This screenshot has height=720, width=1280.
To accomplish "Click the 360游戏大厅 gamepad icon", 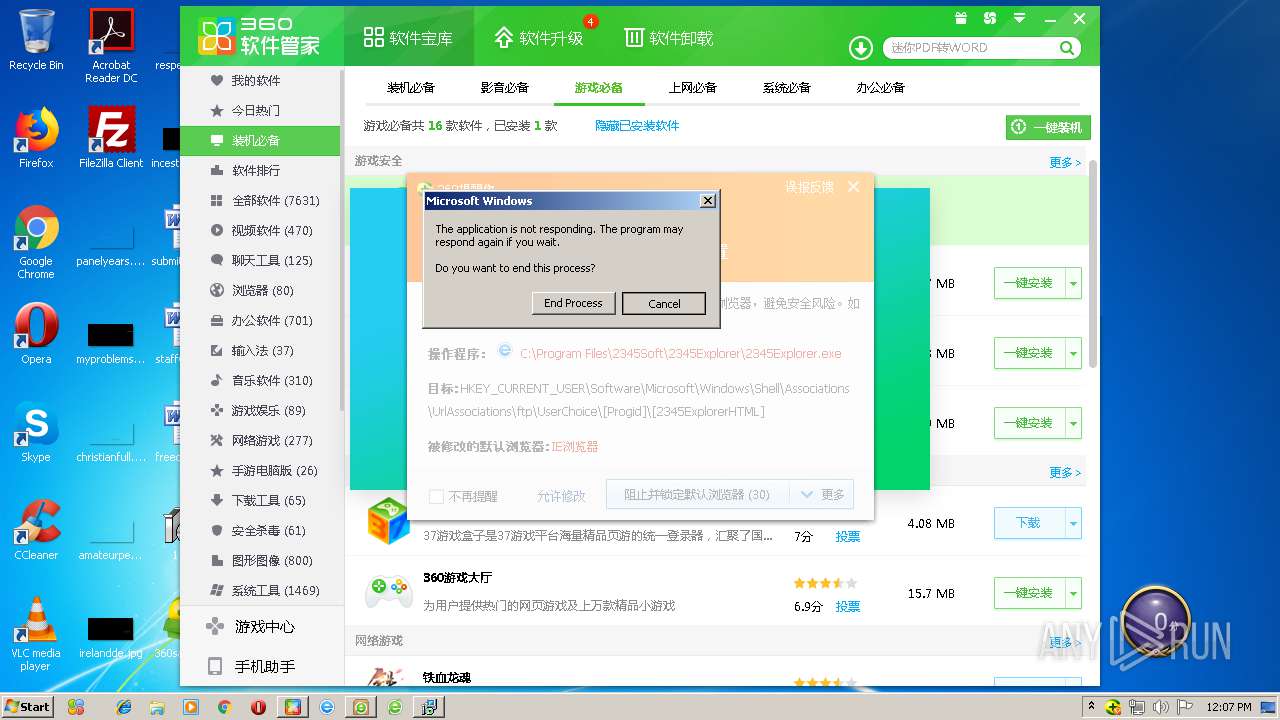I will click(388, 591).
